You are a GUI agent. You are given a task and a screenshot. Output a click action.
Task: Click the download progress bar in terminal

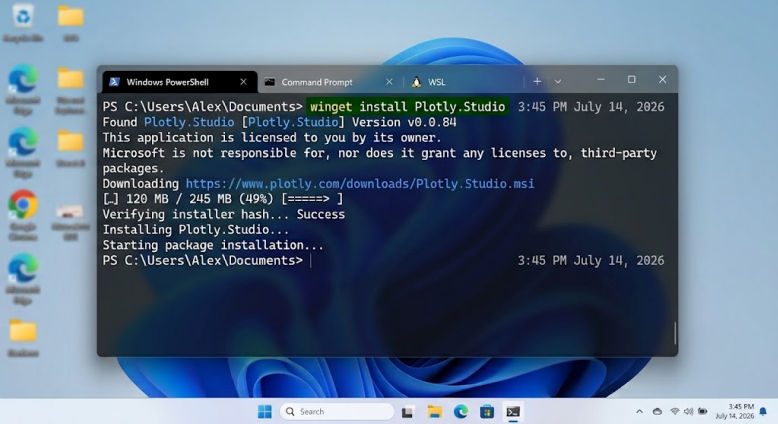[x=312, y=199]
